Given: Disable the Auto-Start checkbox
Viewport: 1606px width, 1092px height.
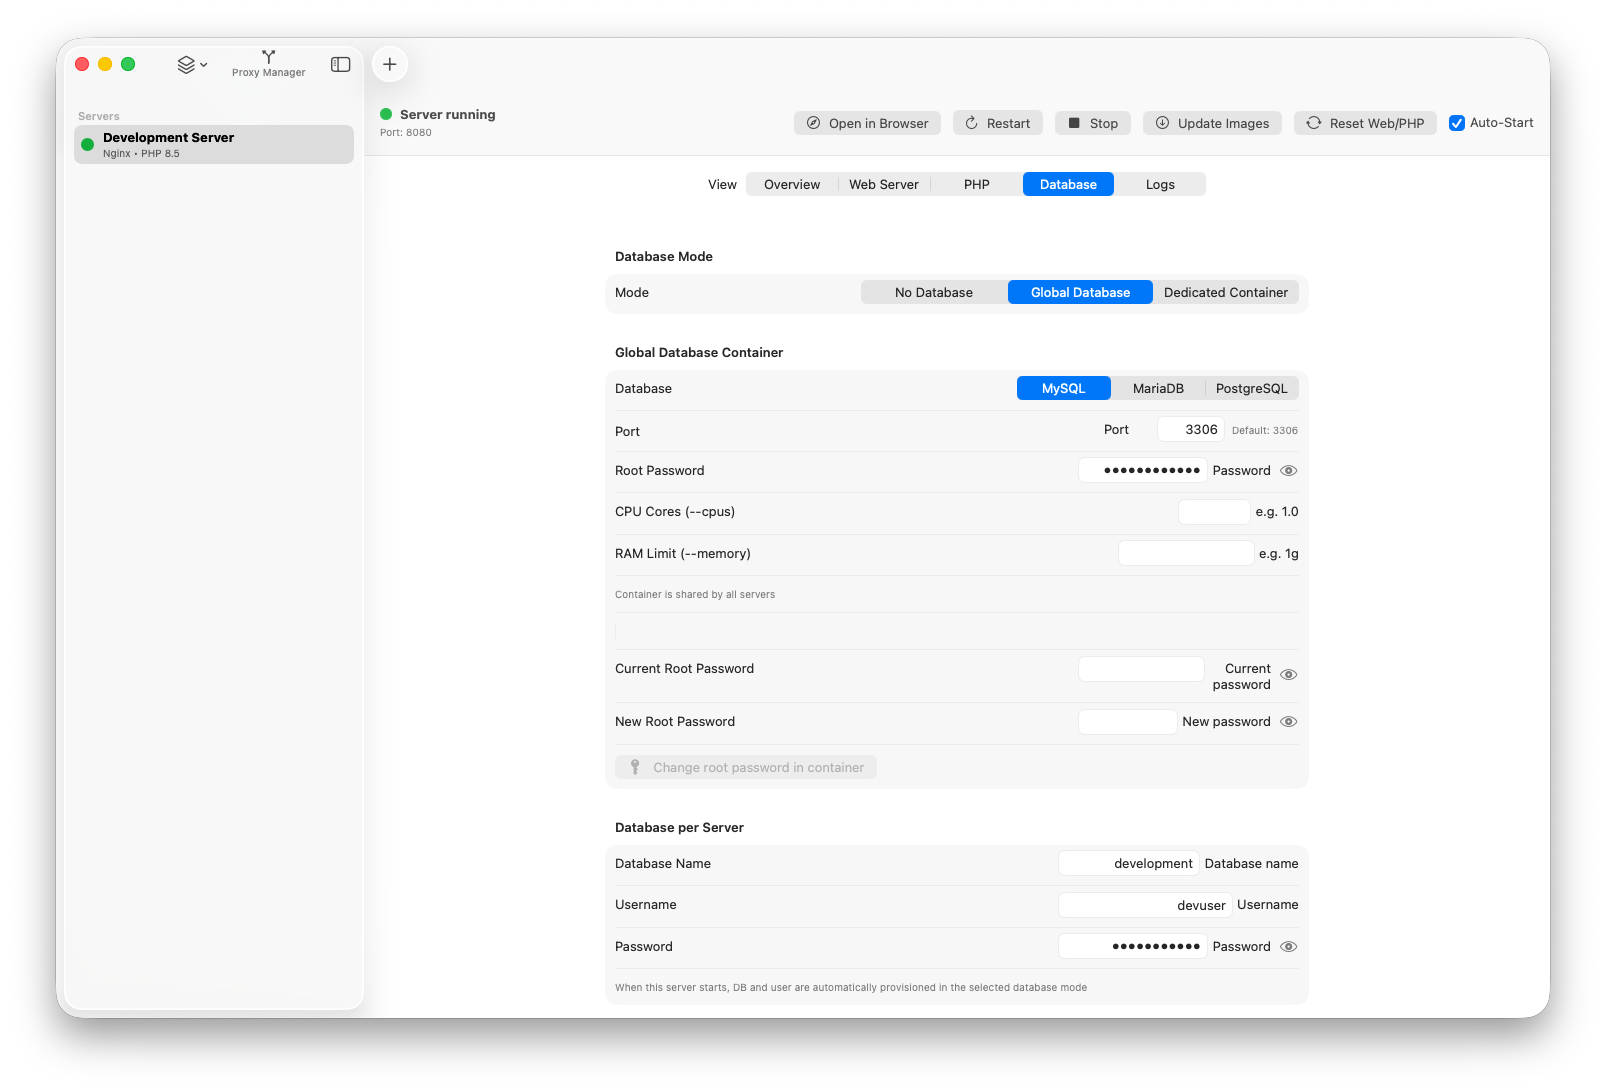Looking at the screenshot, I should (1457, 122).
